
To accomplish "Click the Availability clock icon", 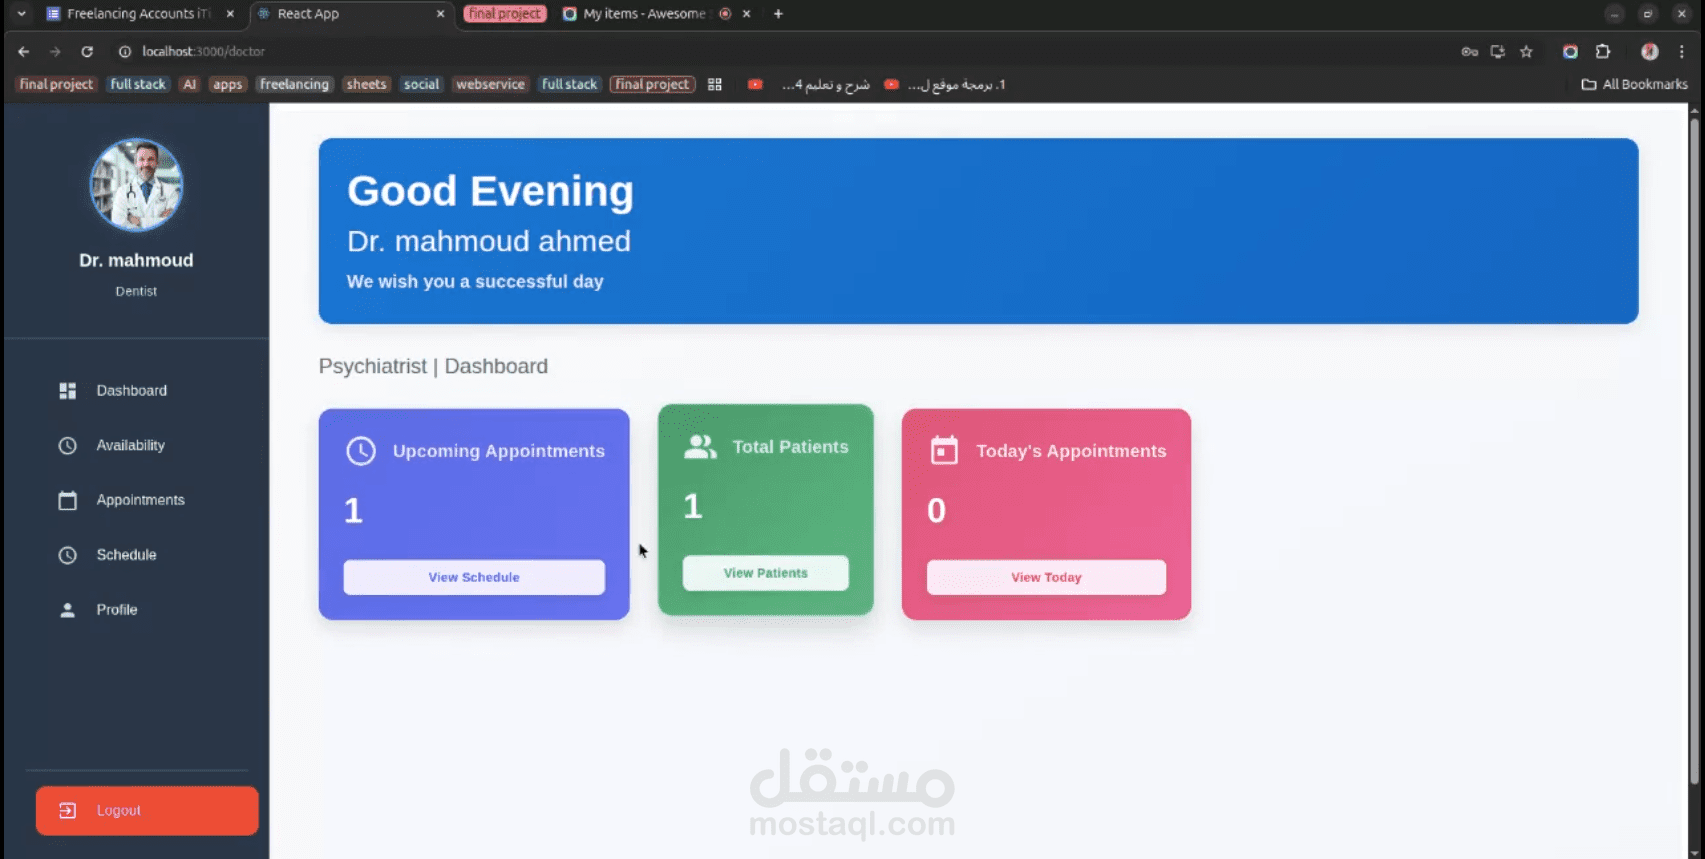I will (67, 446).
